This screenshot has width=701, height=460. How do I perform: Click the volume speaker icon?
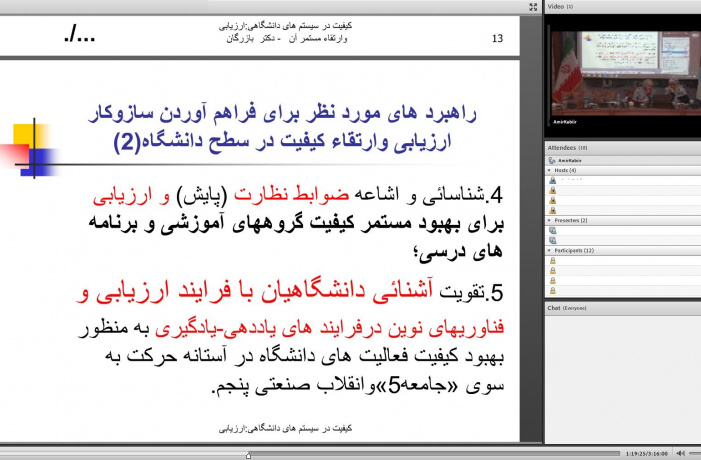click(681, 453)
